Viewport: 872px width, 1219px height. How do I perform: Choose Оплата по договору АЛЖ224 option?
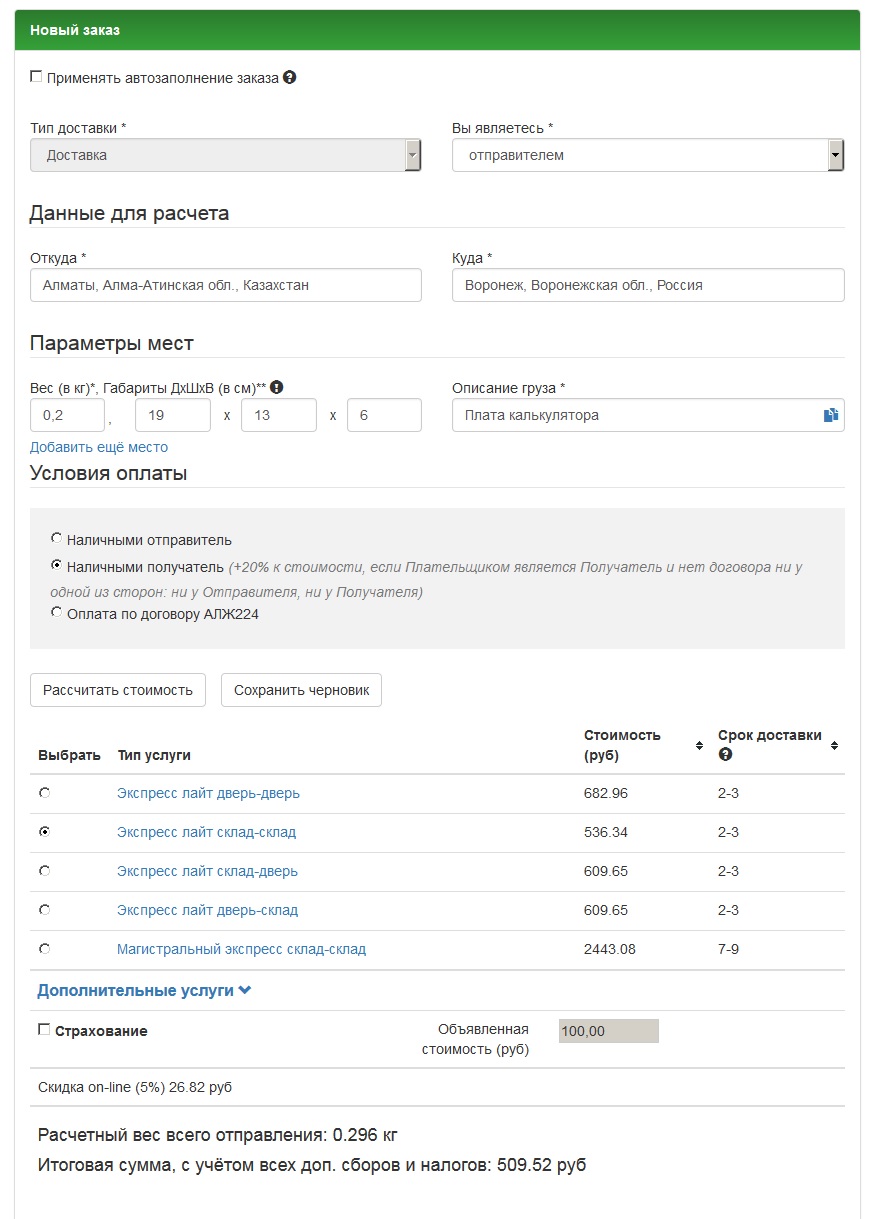56,612
